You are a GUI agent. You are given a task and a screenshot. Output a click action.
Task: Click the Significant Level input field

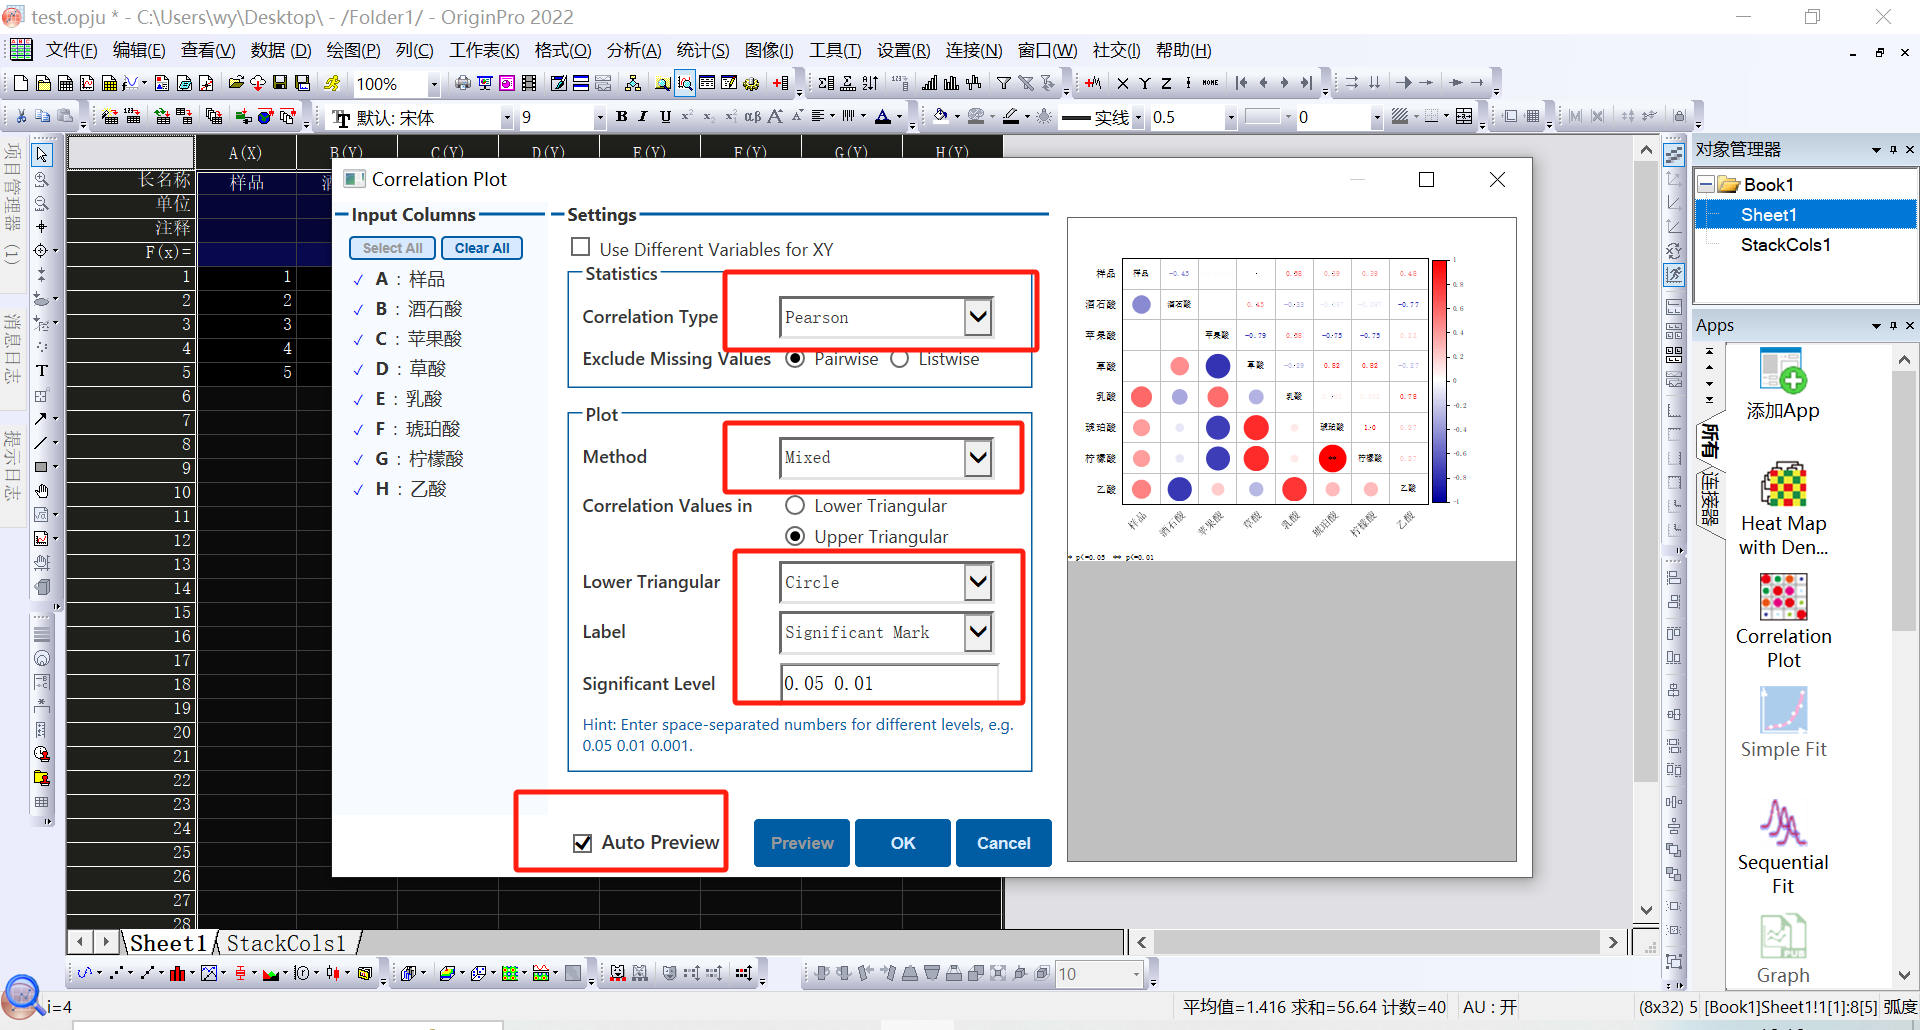click(888, 683)
